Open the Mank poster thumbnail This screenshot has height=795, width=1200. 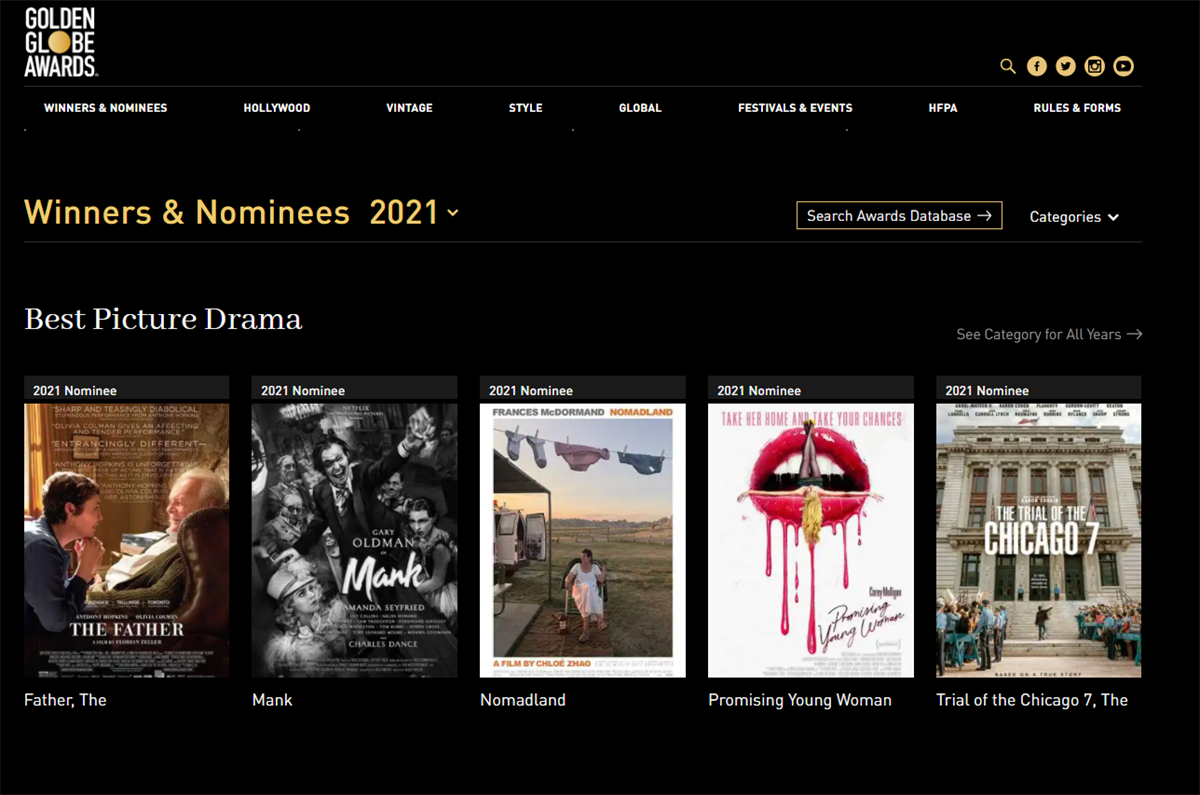355,541
